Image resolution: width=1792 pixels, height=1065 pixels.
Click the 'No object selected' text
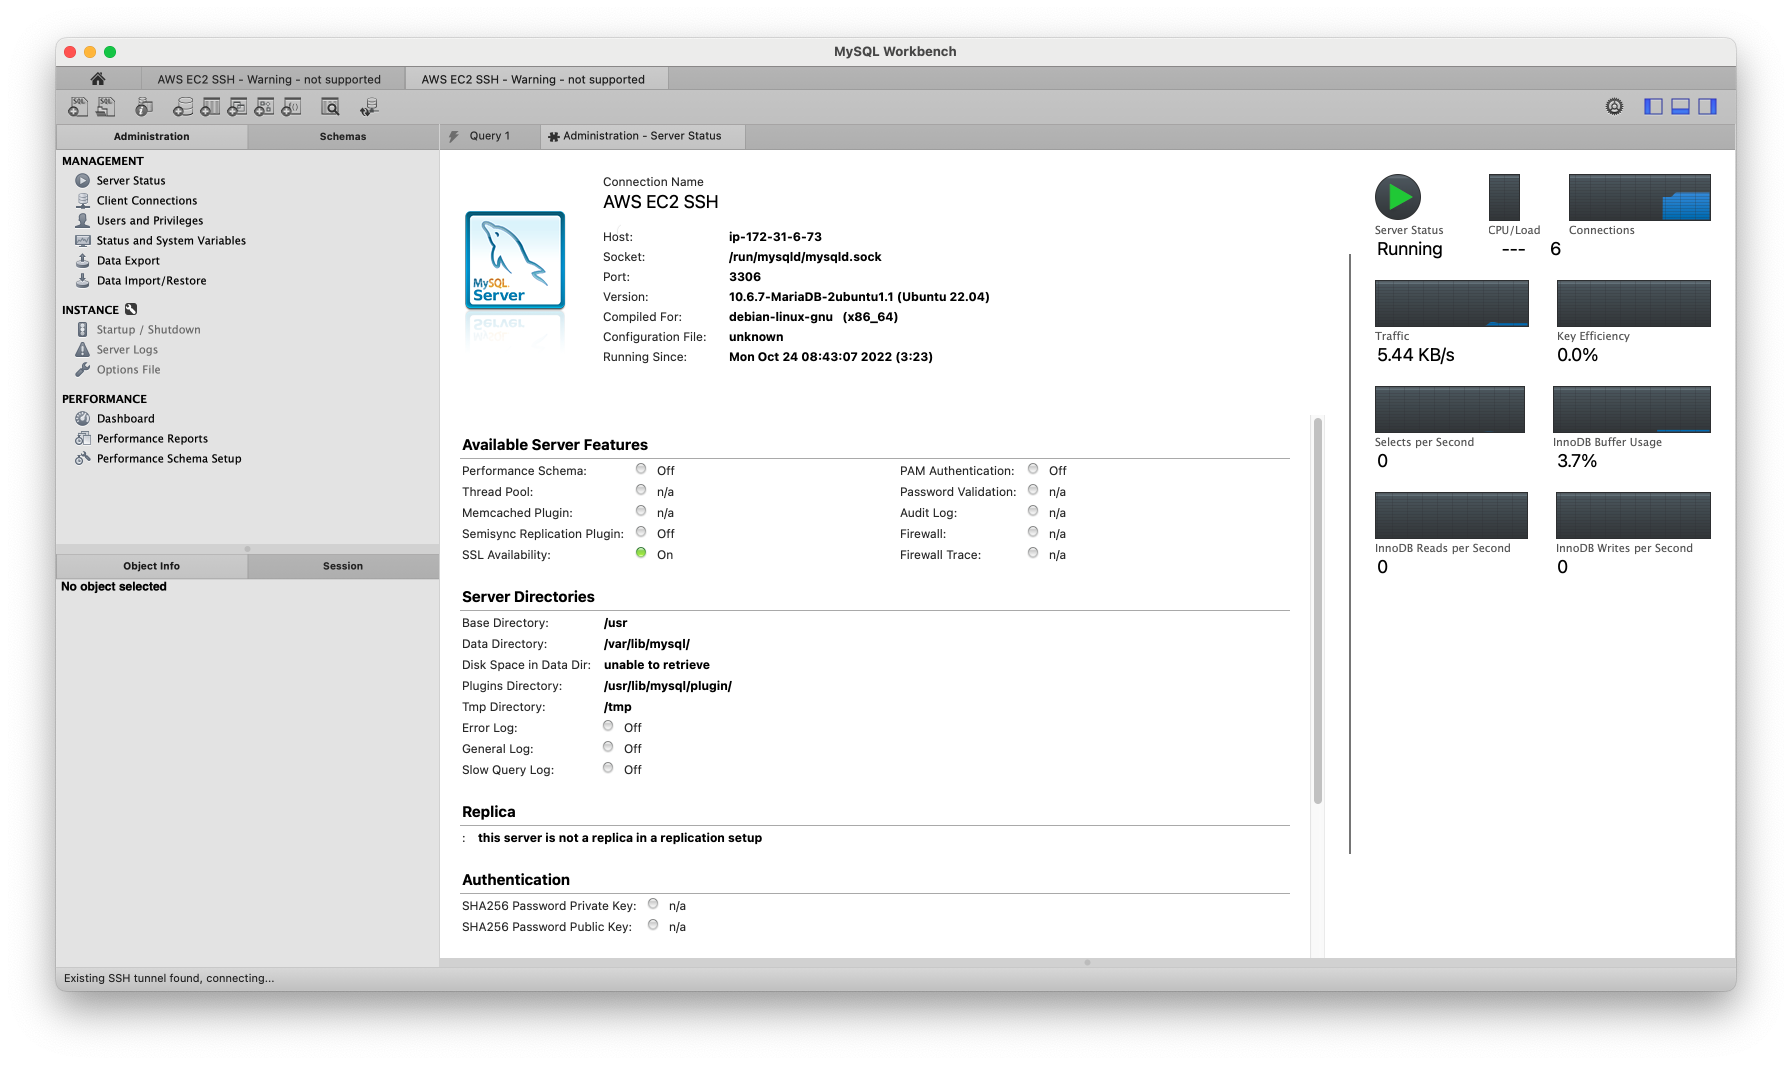coord(114,587)
